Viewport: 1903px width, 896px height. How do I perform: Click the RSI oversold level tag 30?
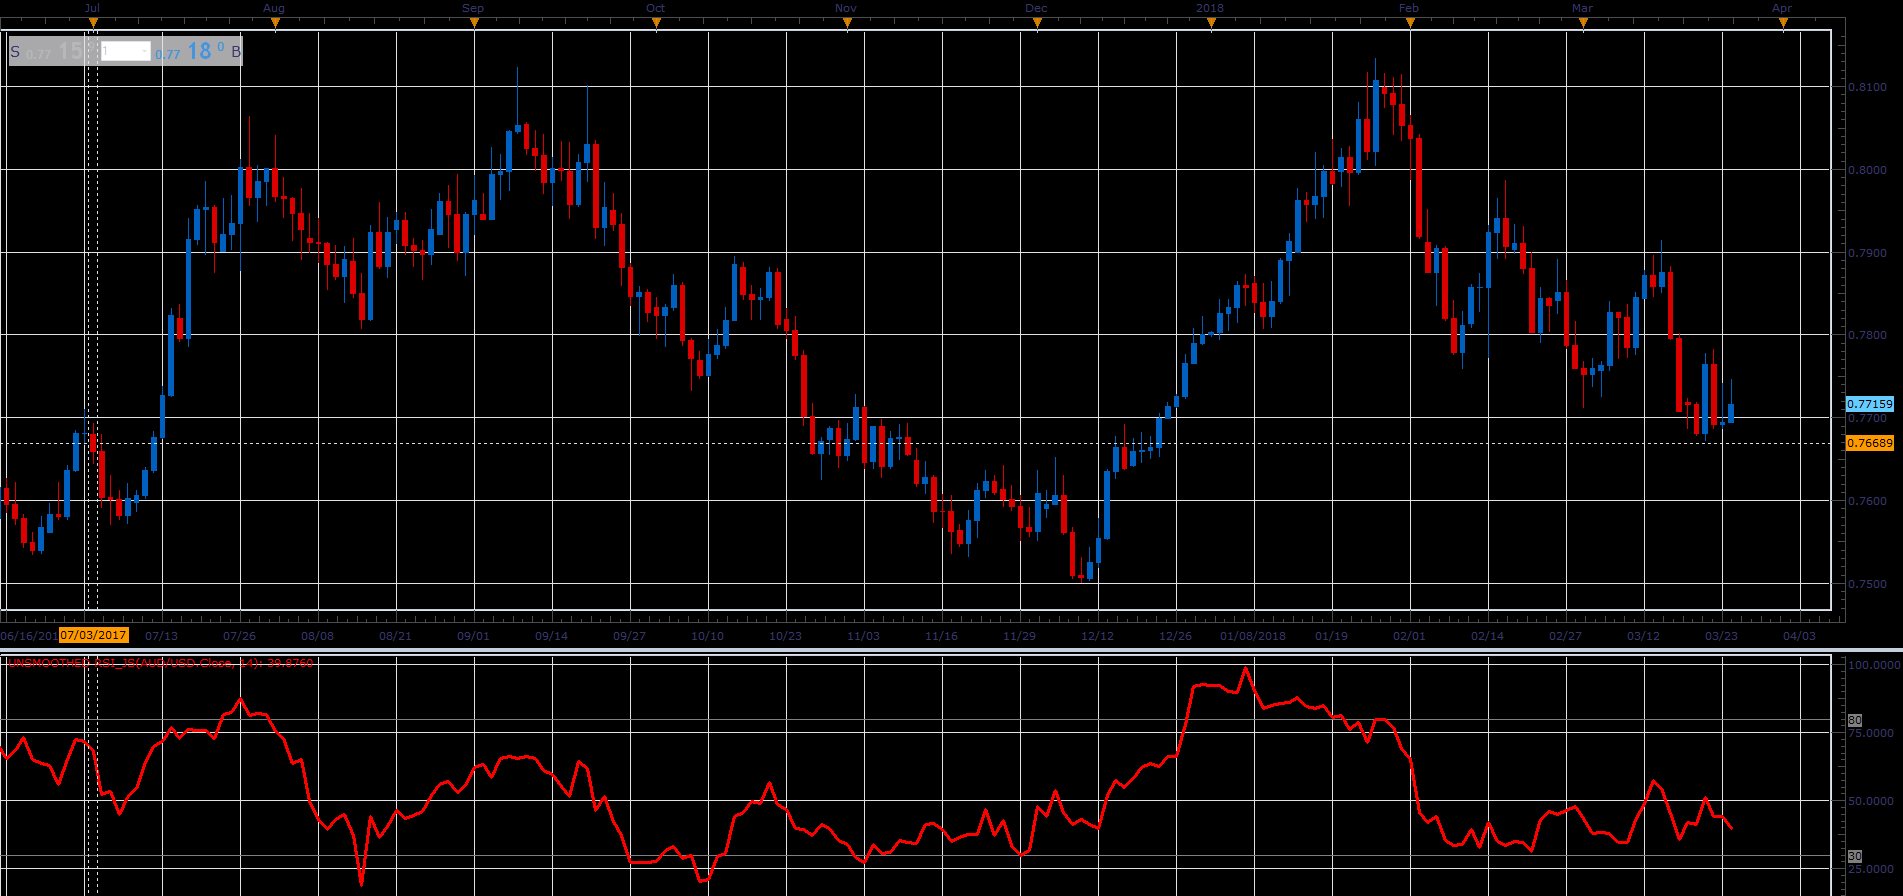1854,856
